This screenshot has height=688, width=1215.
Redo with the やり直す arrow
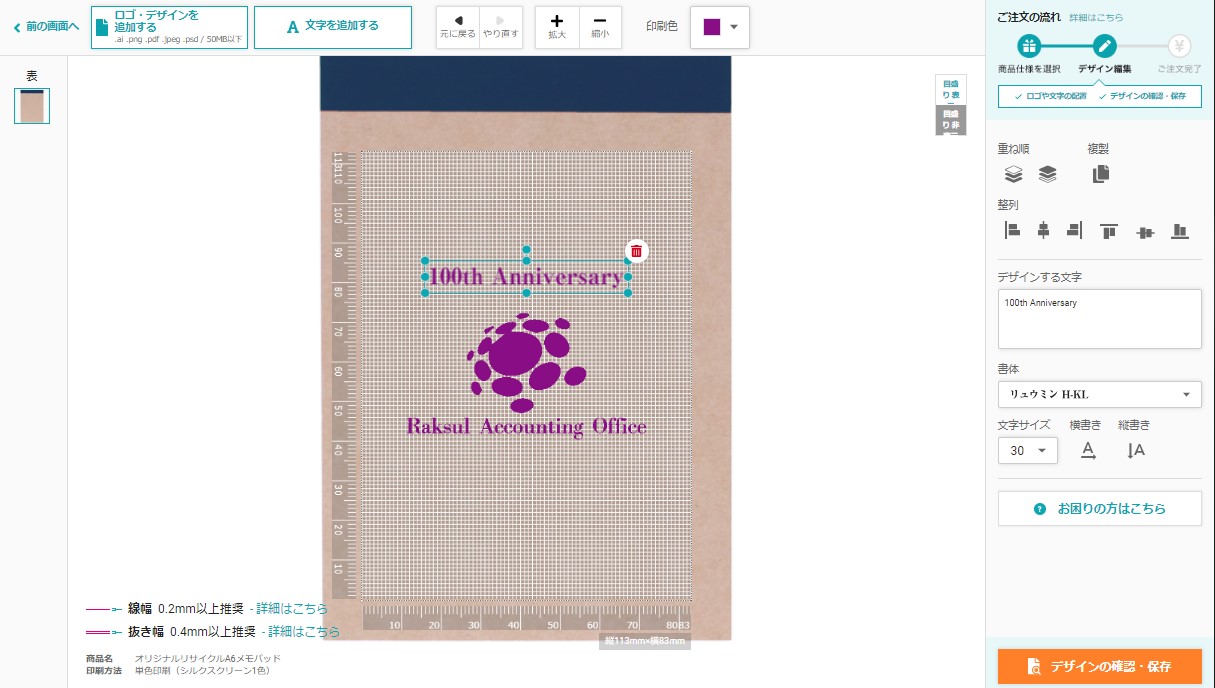pos(500,27)
